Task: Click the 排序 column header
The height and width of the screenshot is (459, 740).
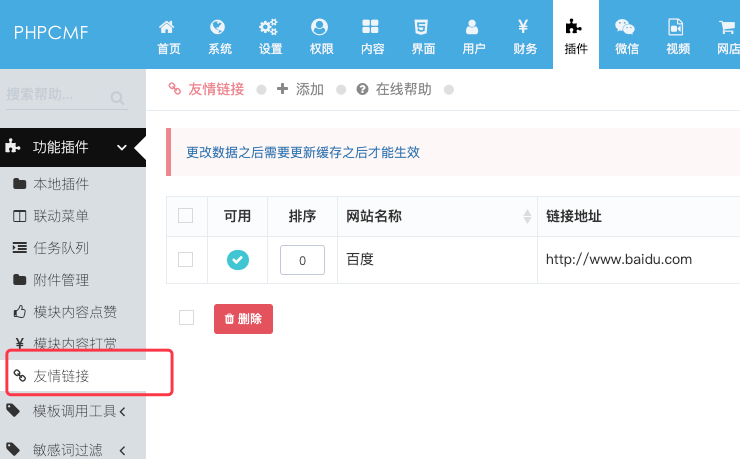Action: (302, 216)
